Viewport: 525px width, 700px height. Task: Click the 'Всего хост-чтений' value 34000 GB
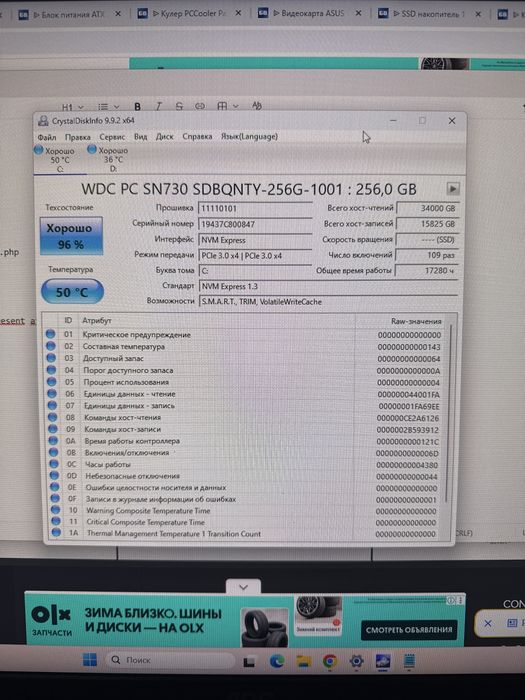coord(428,208)
